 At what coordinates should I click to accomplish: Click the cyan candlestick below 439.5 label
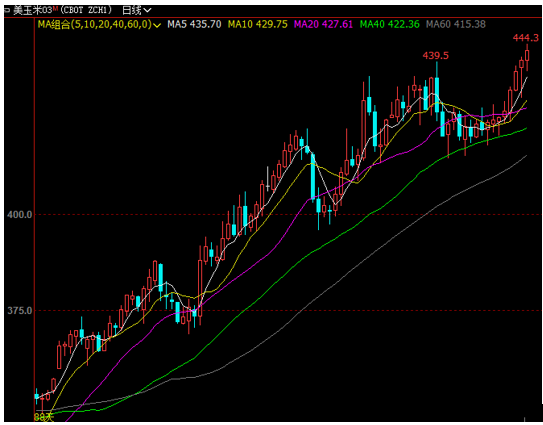click(437, 95)
